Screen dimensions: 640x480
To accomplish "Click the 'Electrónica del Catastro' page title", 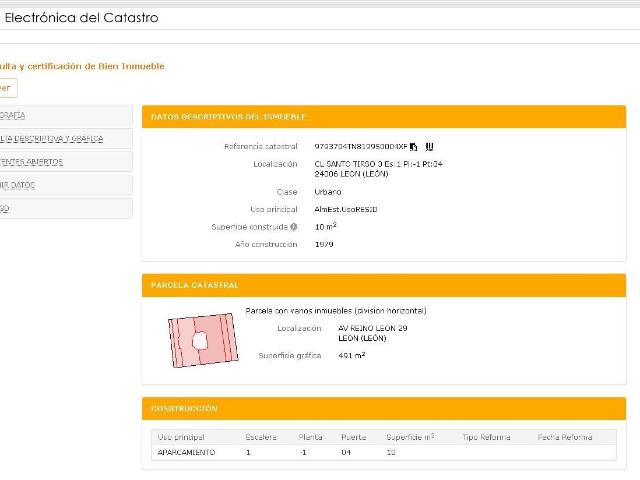I will [x=81, y=18].
